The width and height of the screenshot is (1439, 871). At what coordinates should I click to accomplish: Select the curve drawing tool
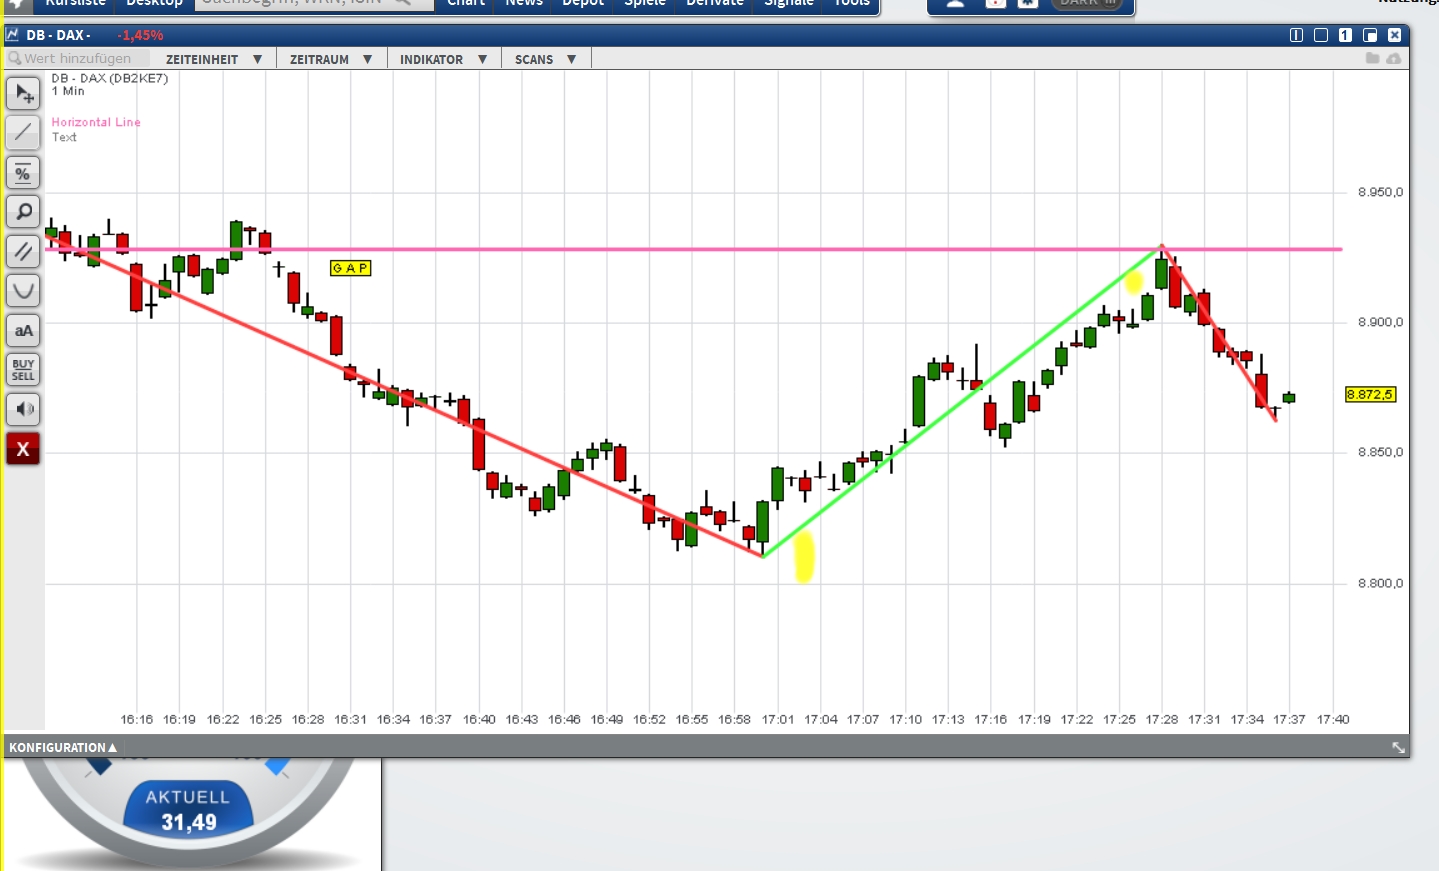click(x=22, y=290)
